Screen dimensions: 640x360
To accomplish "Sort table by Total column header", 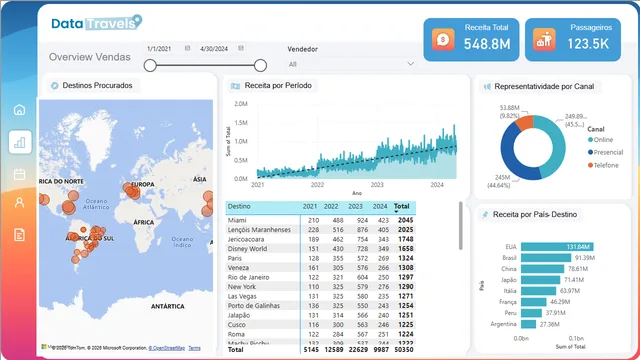I will [402, 207].
